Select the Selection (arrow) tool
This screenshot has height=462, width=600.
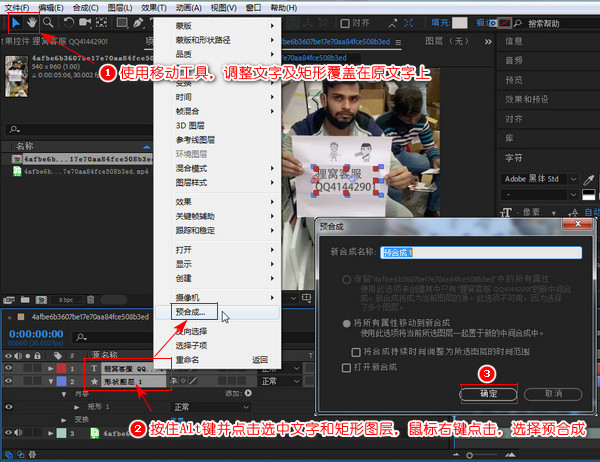[16, 23]
